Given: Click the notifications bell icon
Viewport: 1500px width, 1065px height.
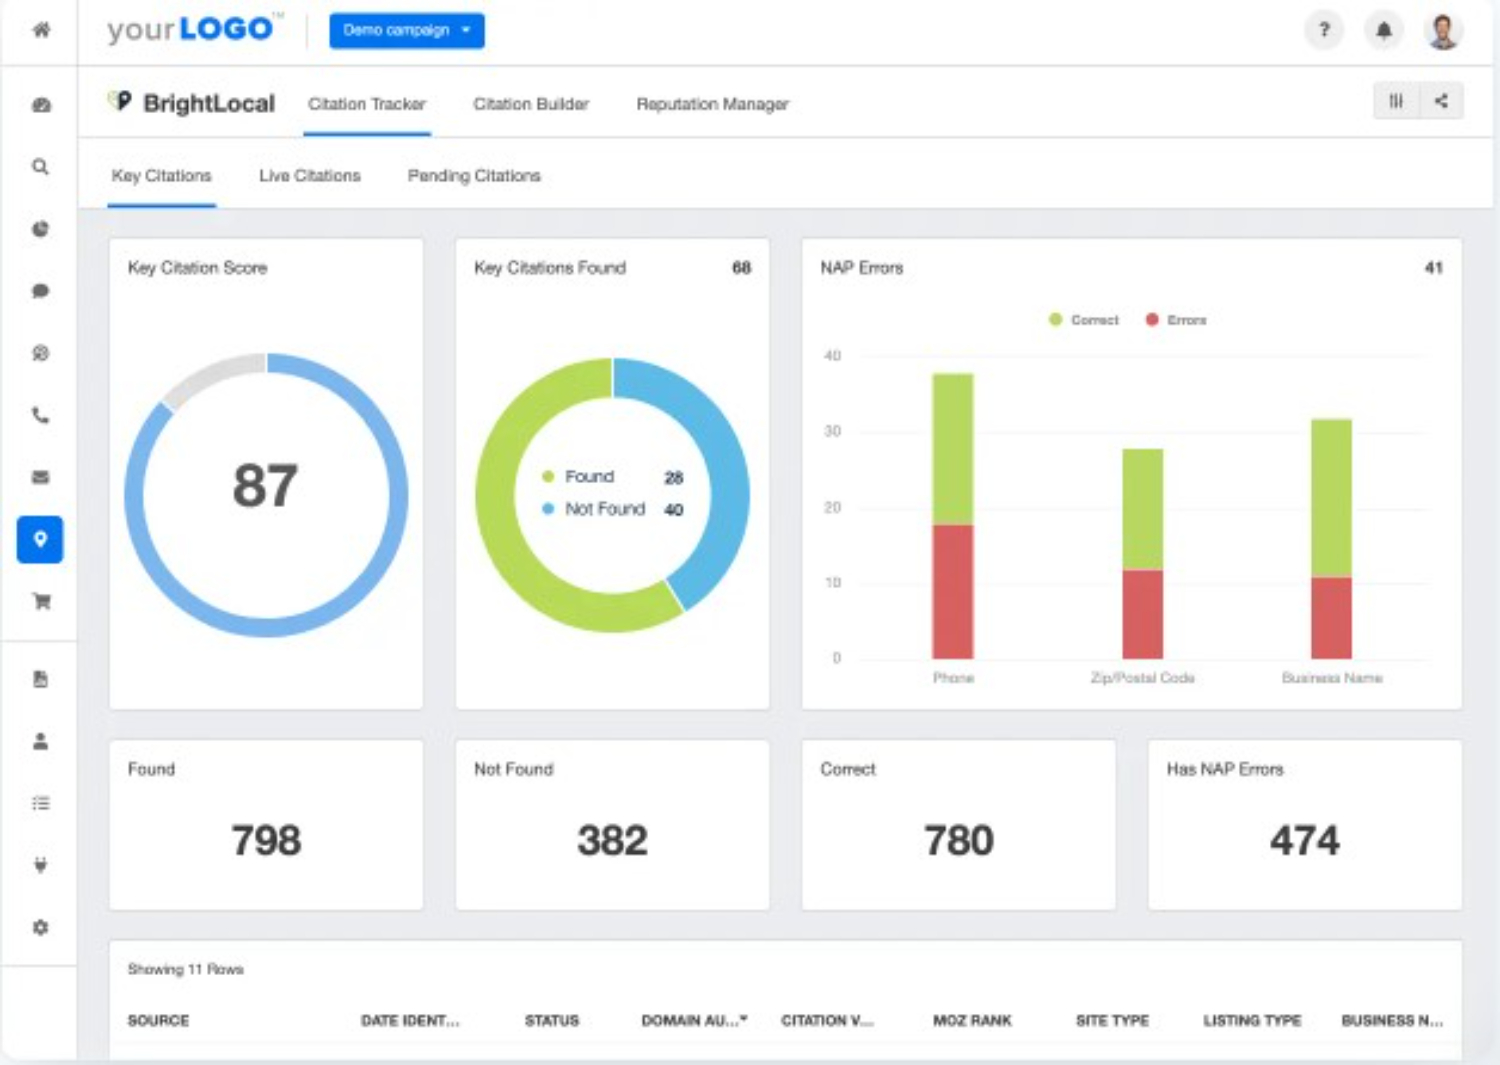Looking at the screenshot, I should pos(1384,30).
